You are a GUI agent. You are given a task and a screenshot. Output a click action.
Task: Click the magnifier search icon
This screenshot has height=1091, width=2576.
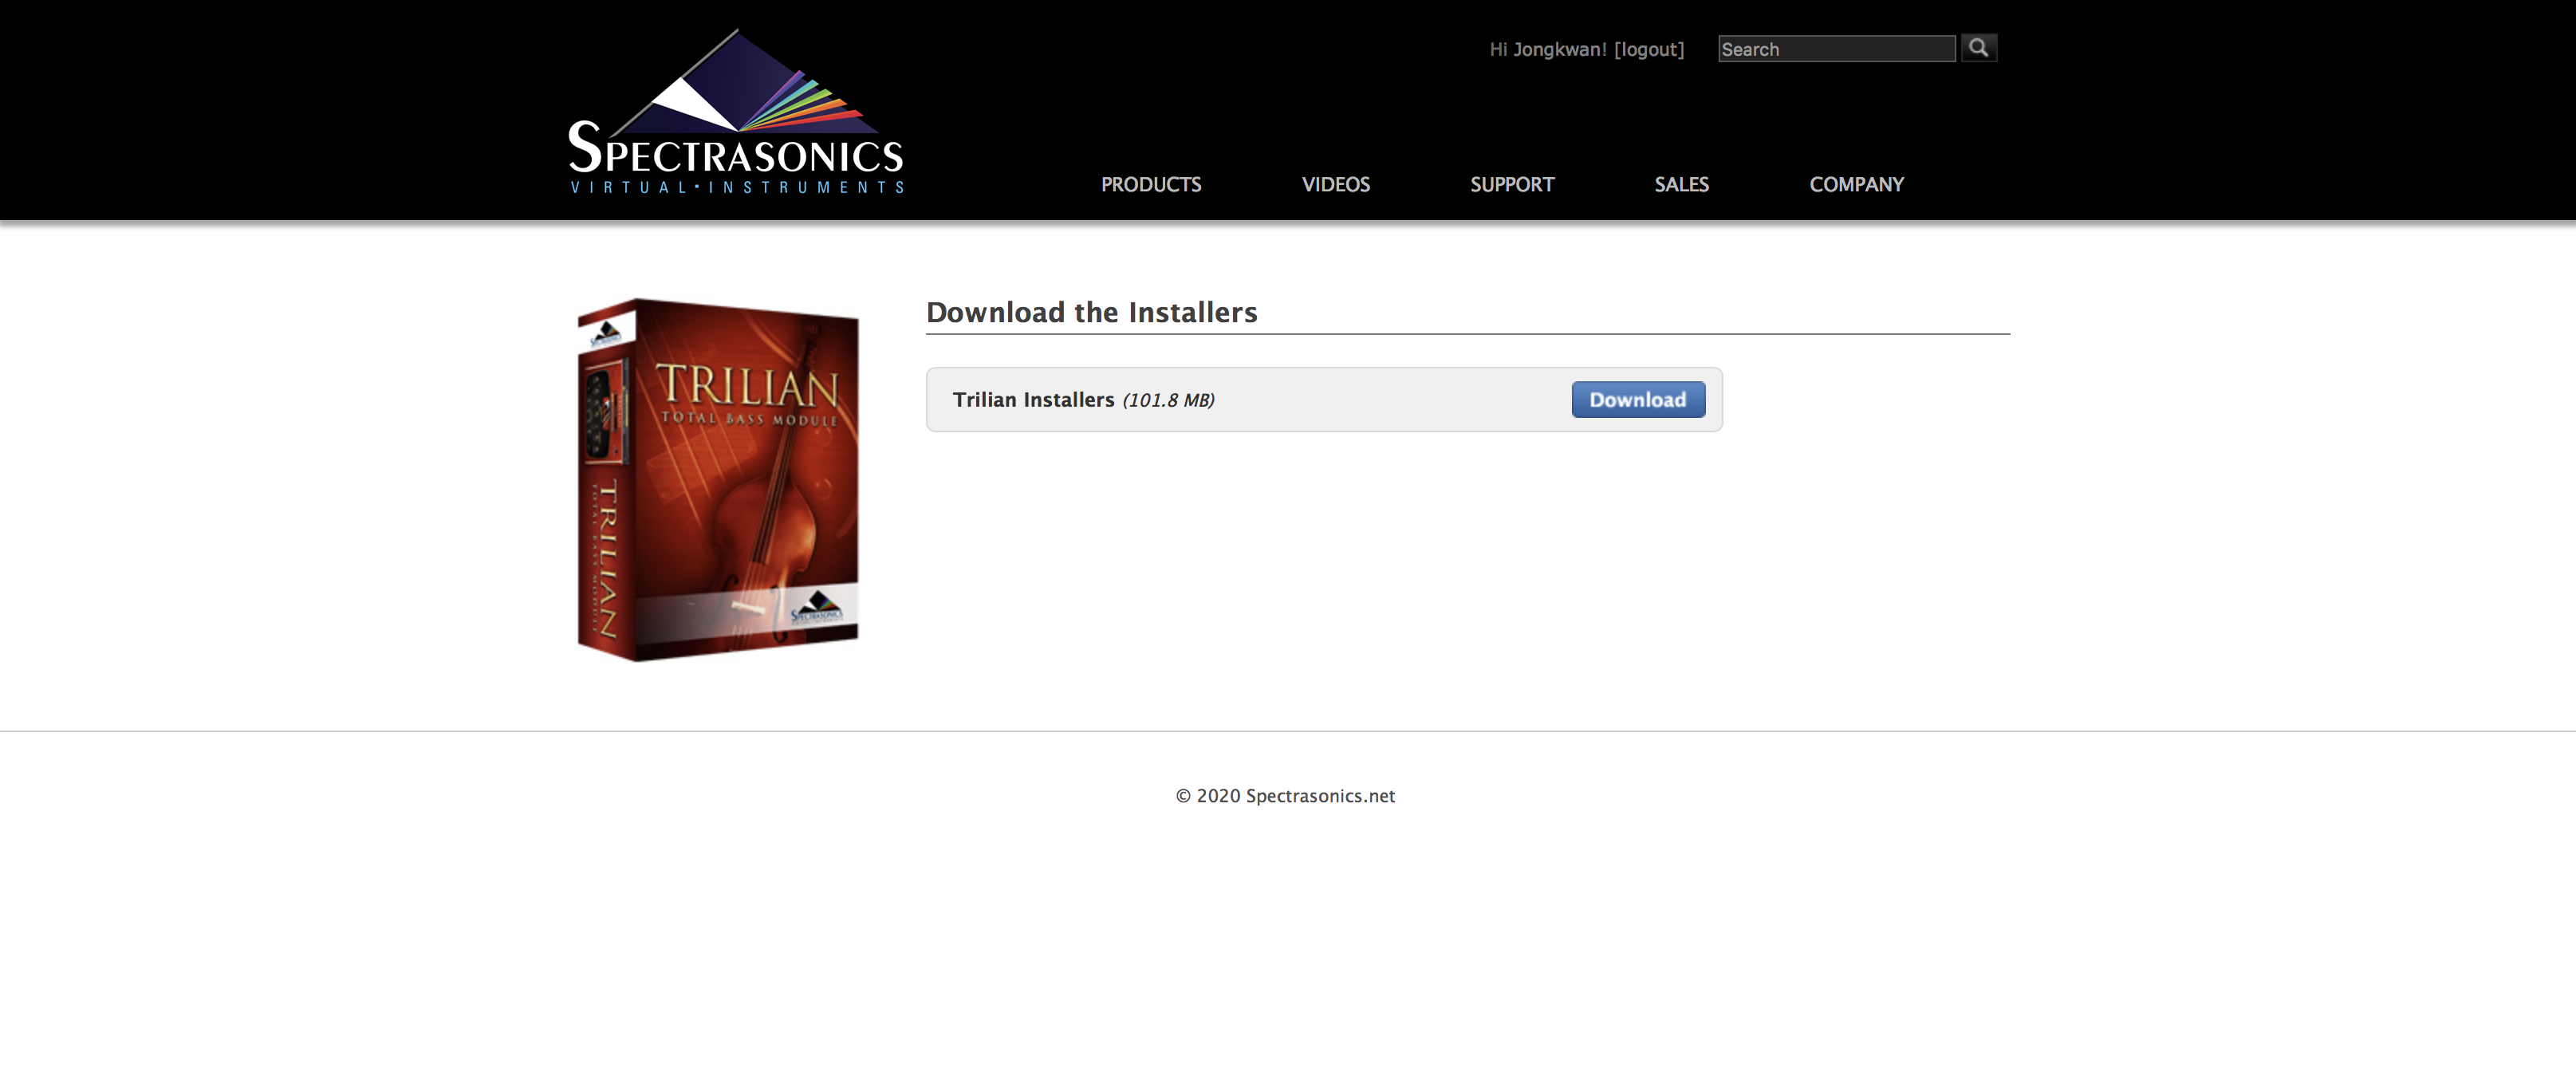[1978, 48]
